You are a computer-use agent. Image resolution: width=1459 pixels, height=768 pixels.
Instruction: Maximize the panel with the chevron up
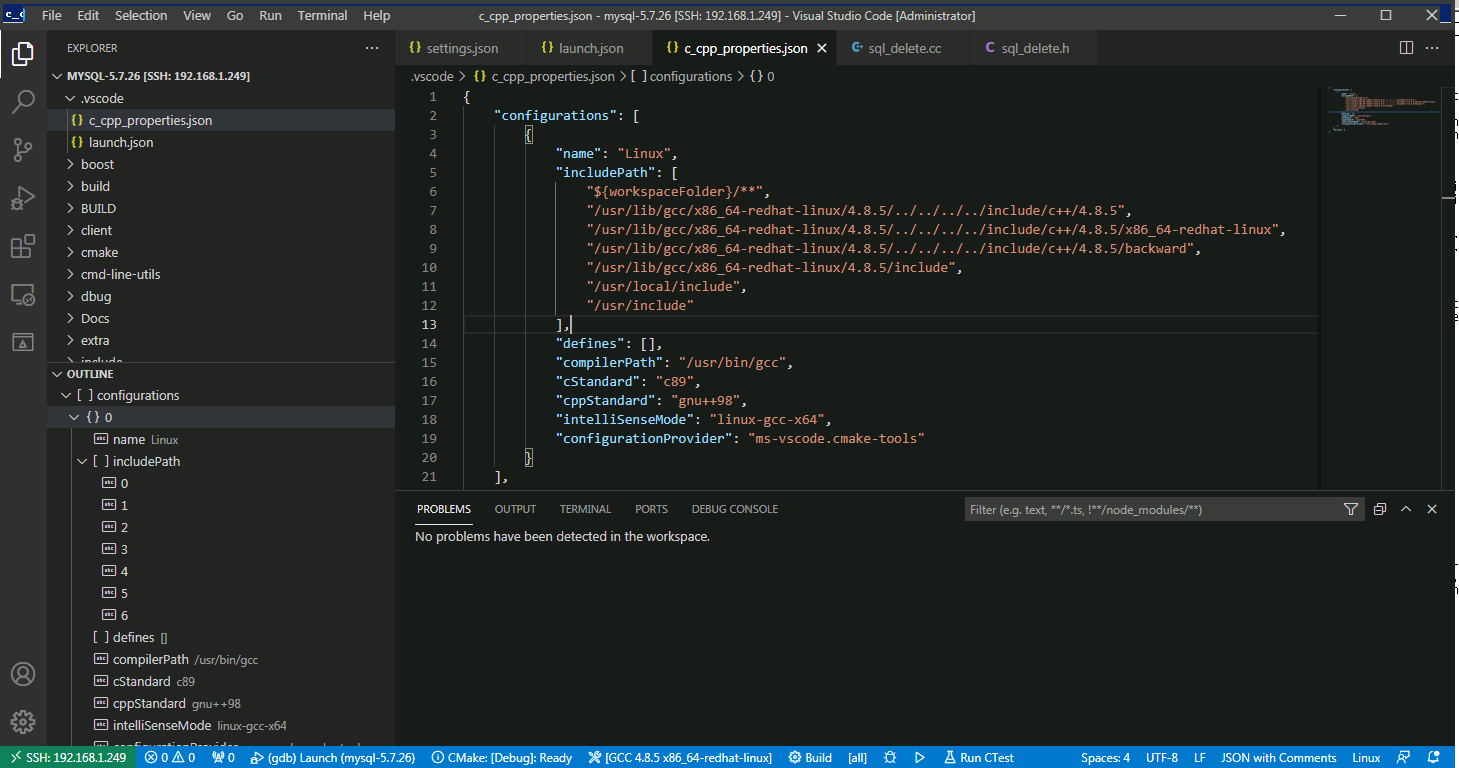click(x=1406, y=509)
